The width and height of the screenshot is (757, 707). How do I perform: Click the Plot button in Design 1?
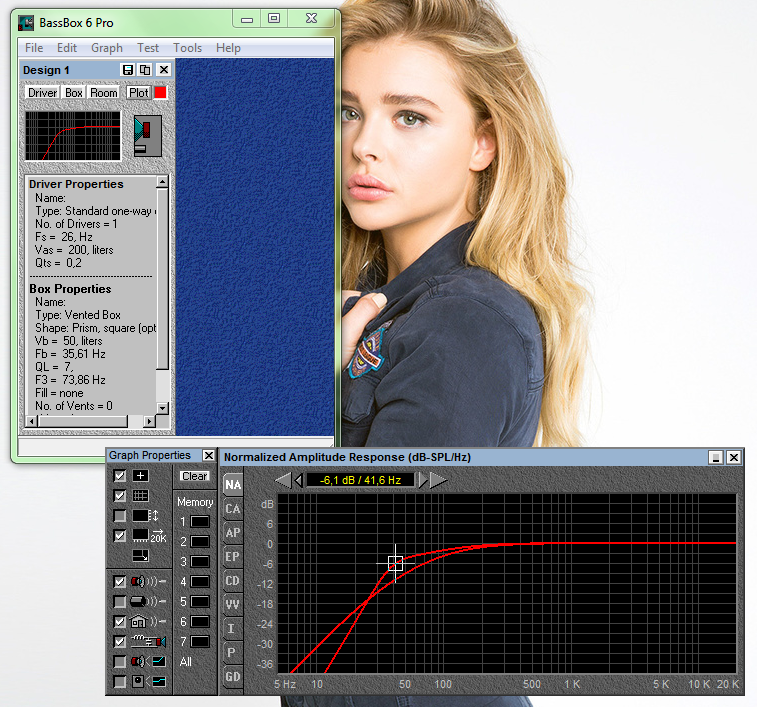(139, 93)
